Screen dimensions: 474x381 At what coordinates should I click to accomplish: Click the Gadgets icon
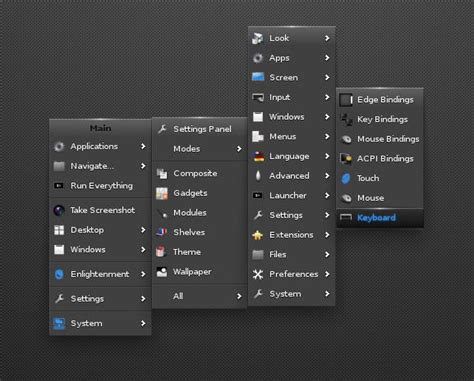pyautogui.click(x=162, y=193)
